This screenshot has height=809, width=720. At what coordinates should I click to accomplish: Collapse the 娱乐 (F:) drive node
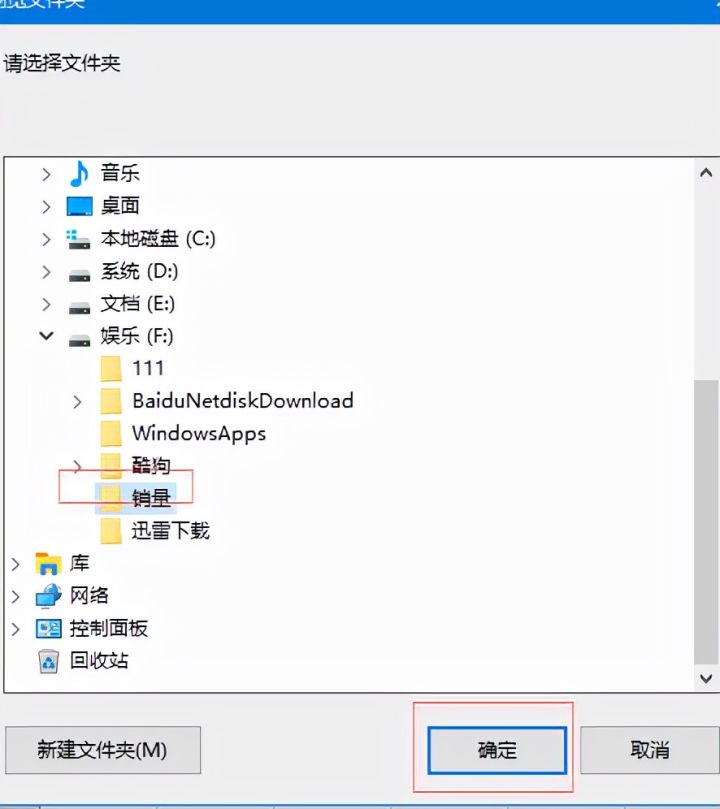[x=46, y=336]
